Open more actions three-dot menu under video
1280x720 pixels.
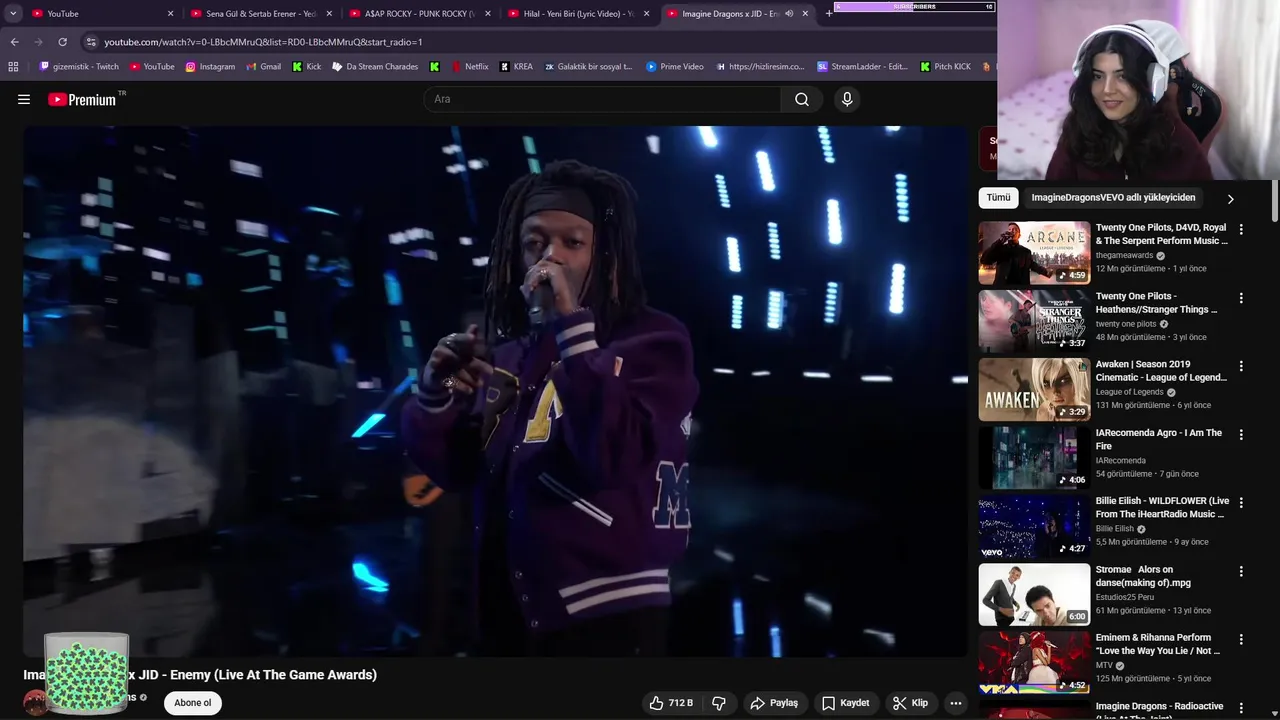[x=956, y=703]
